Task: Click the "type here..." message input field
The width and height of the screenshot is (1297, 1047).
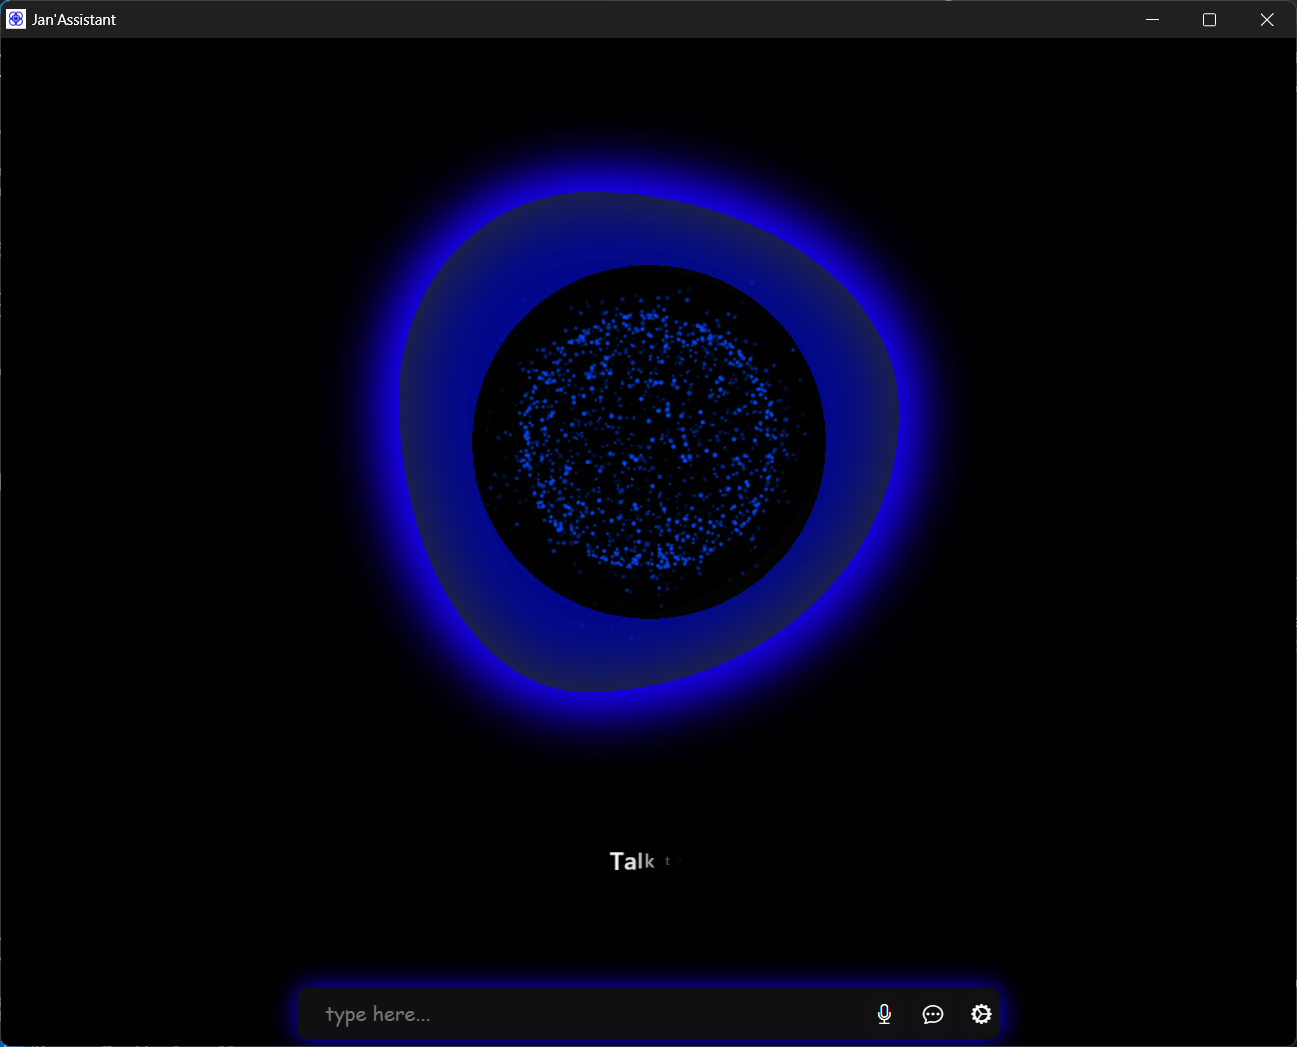Action: point(590,1014)
